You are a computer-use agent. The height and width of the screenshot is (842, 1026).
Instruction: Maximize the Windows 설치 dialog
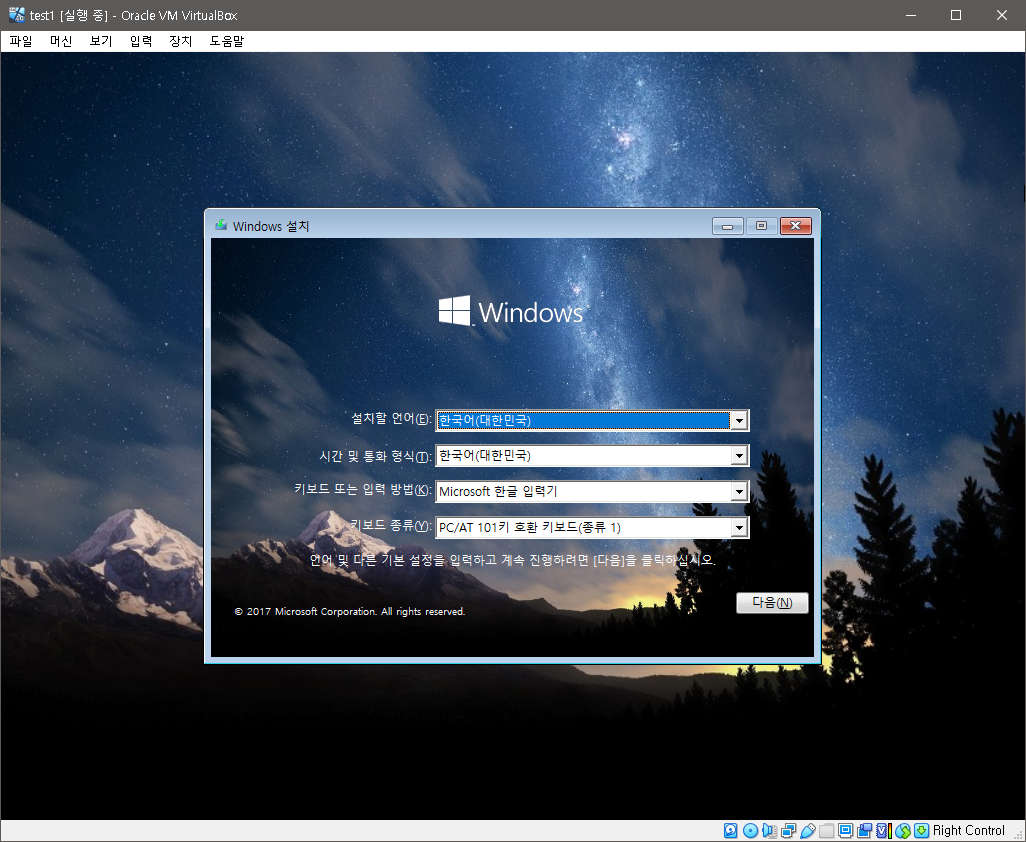coord(761,226)
